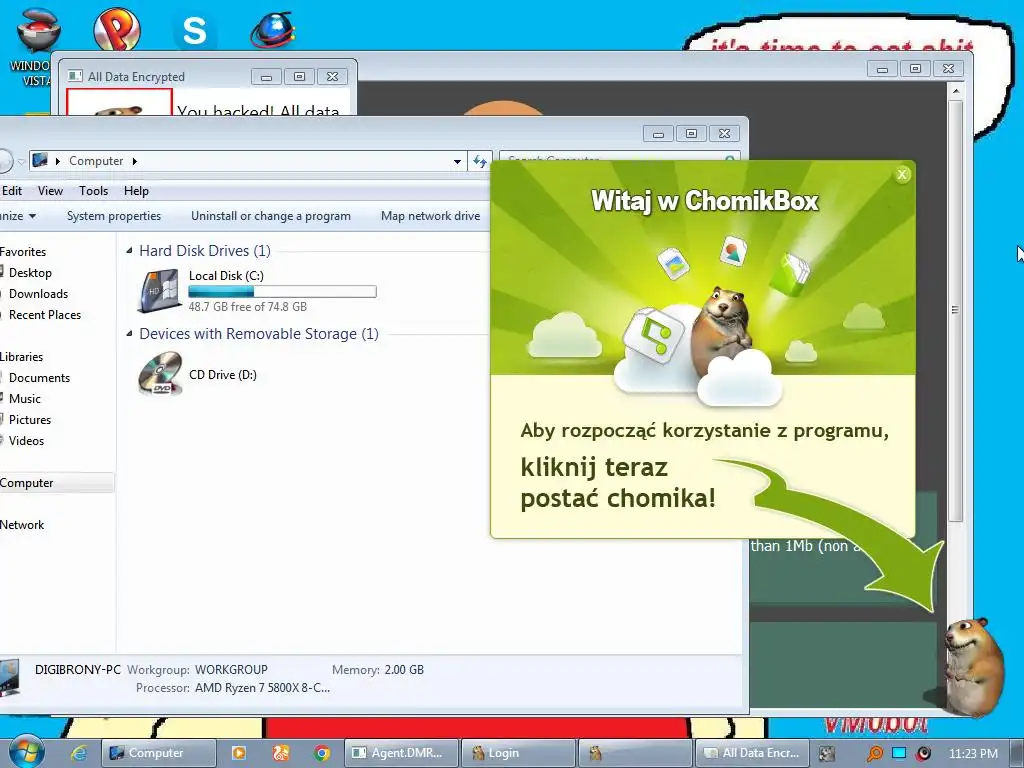The height and width of the screenshot is (768, 1024).
Task: Launch Internet Explorer from taskbar
Action: 79,753
